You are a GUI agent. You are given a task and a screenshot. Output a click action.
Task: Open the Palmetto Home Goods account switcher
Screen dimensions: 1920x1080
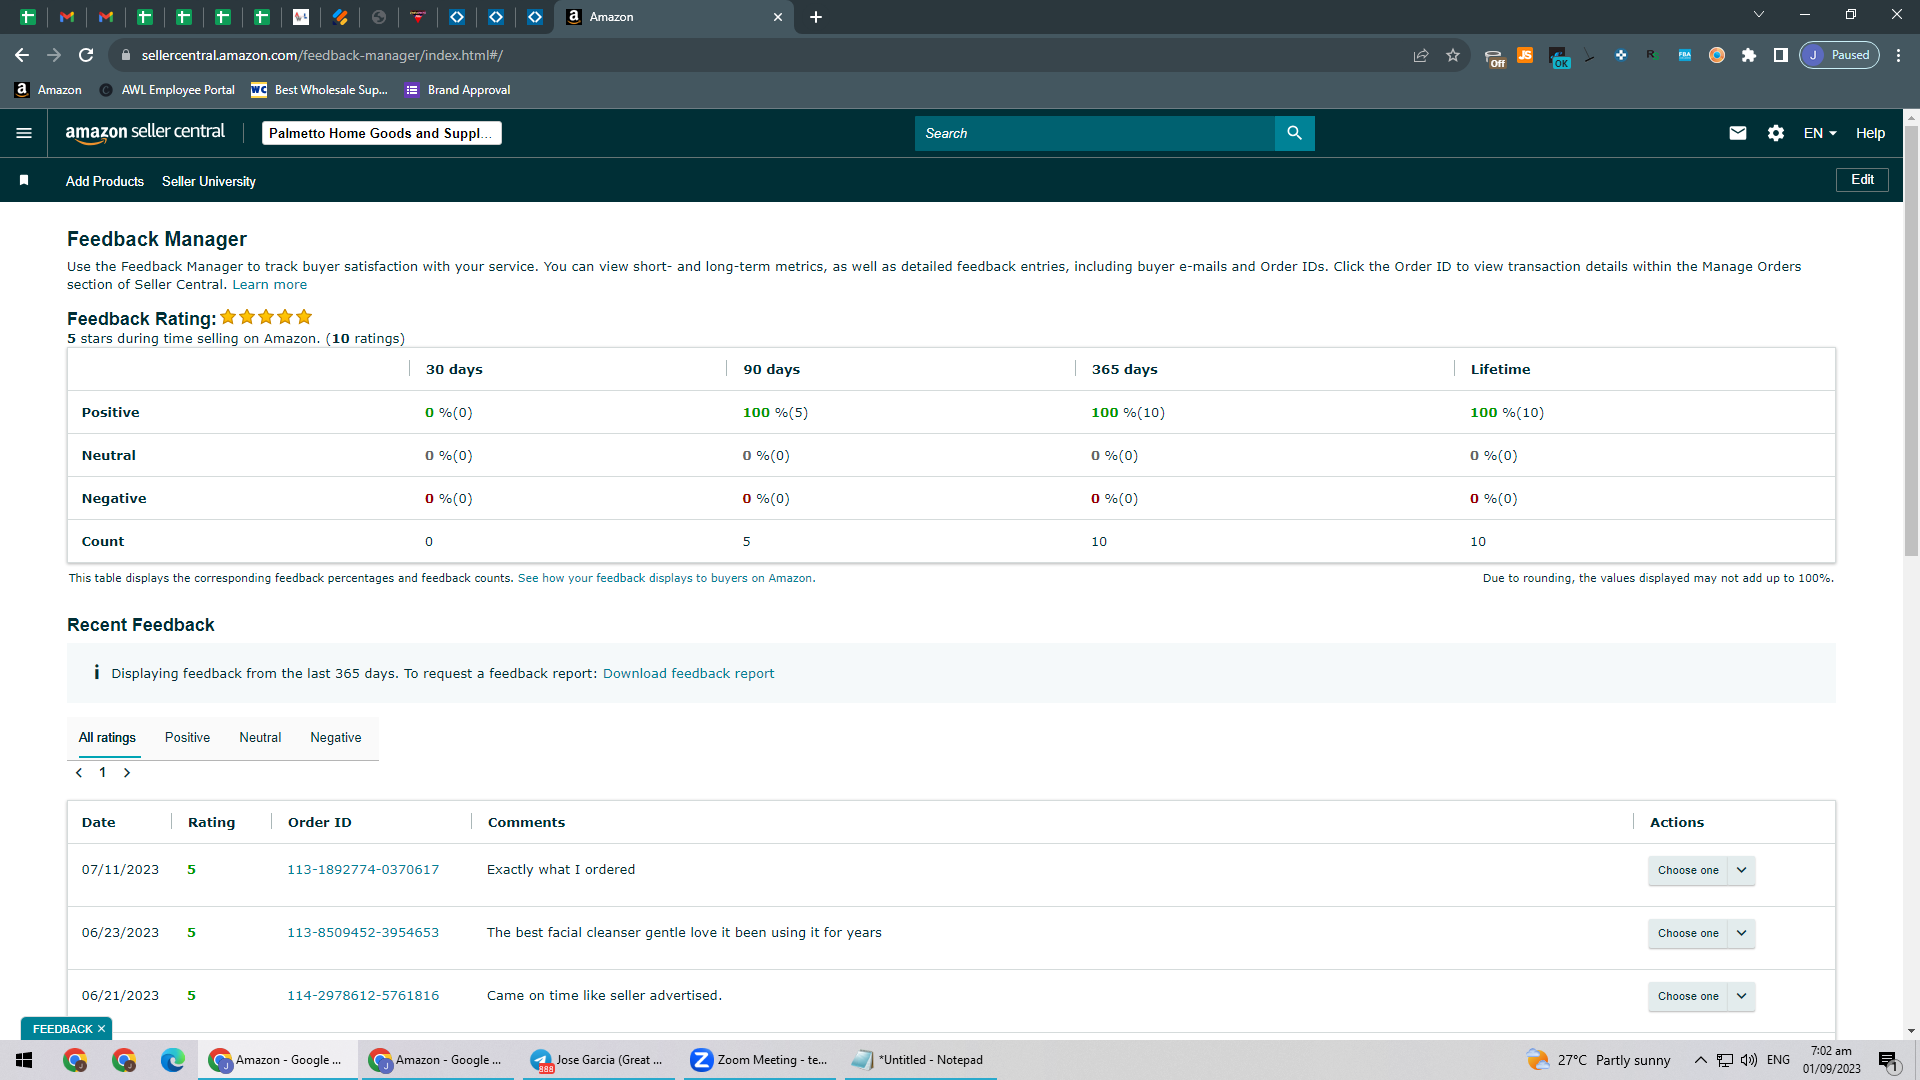[x=381, y=133]
